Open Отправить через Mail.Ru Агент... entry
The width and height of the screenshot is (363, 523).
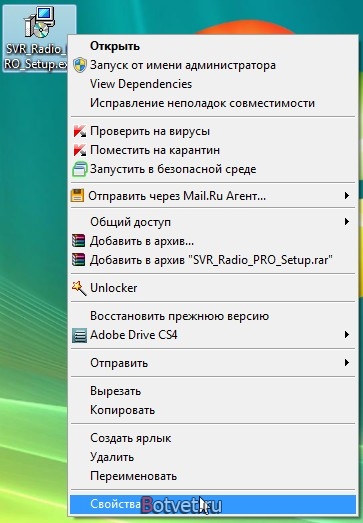pos(213,196)
